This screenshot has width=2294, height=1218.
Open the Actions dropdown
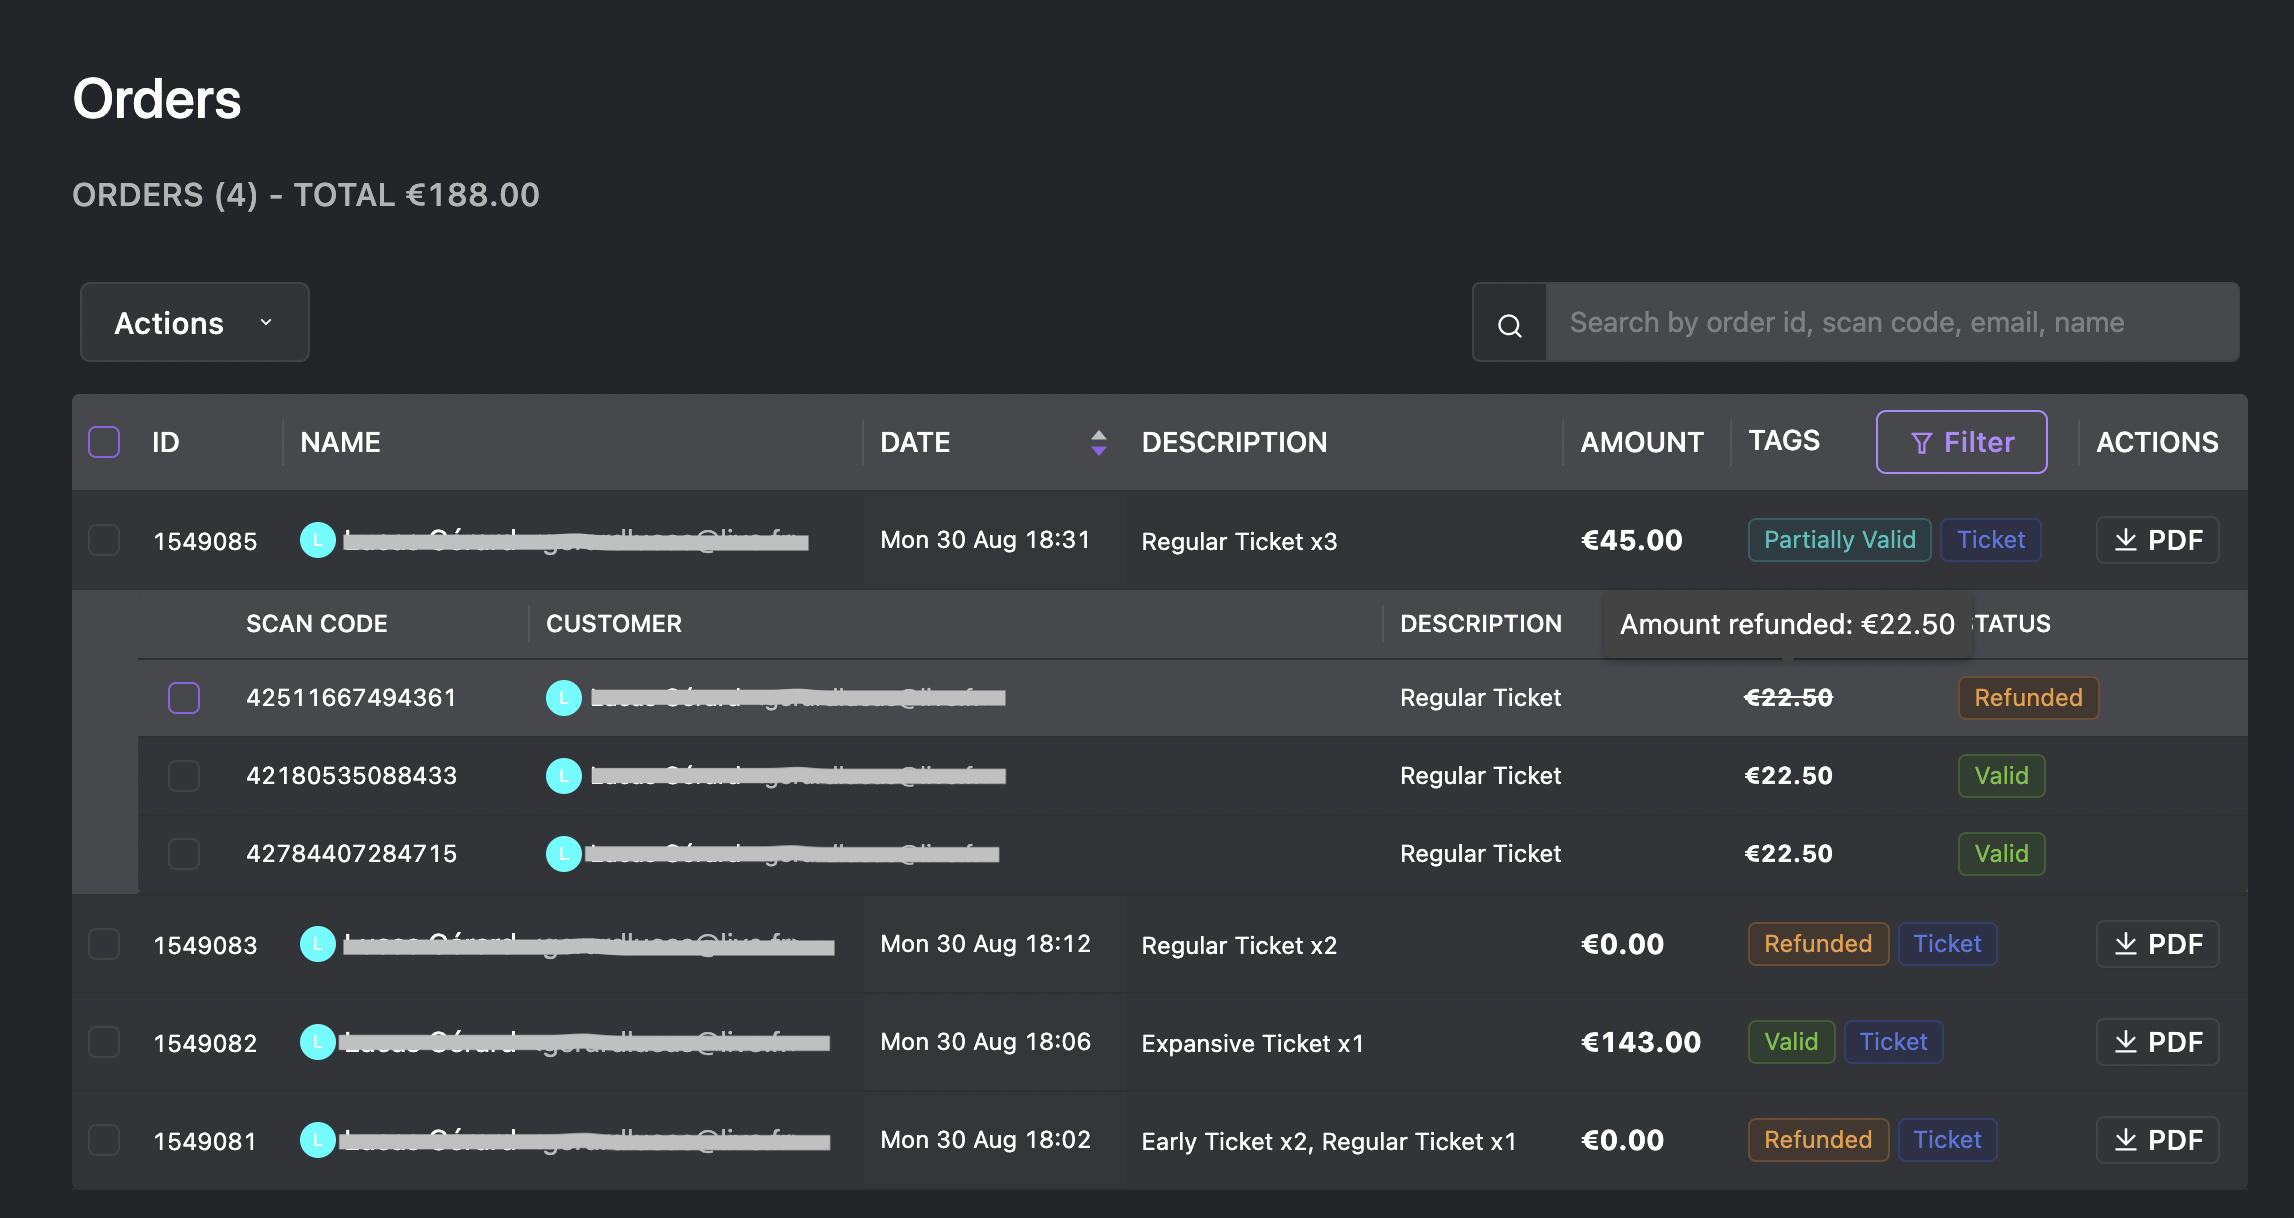[194, 322]
